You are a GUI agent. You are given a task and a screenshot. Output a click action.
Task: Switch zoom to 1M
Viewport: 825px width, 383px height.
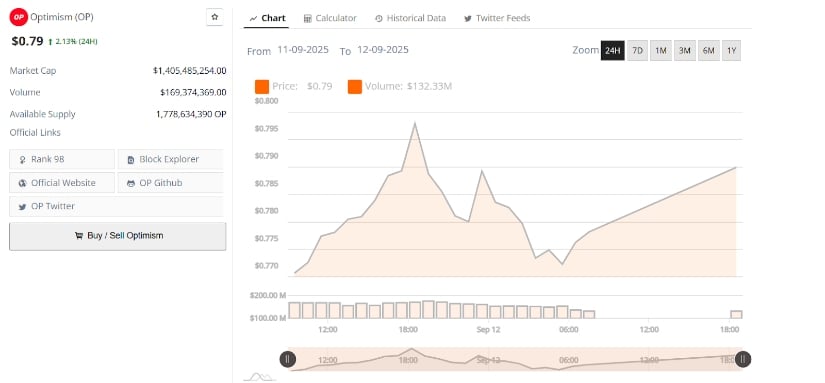pyautogui.click(x=661, y=51)
